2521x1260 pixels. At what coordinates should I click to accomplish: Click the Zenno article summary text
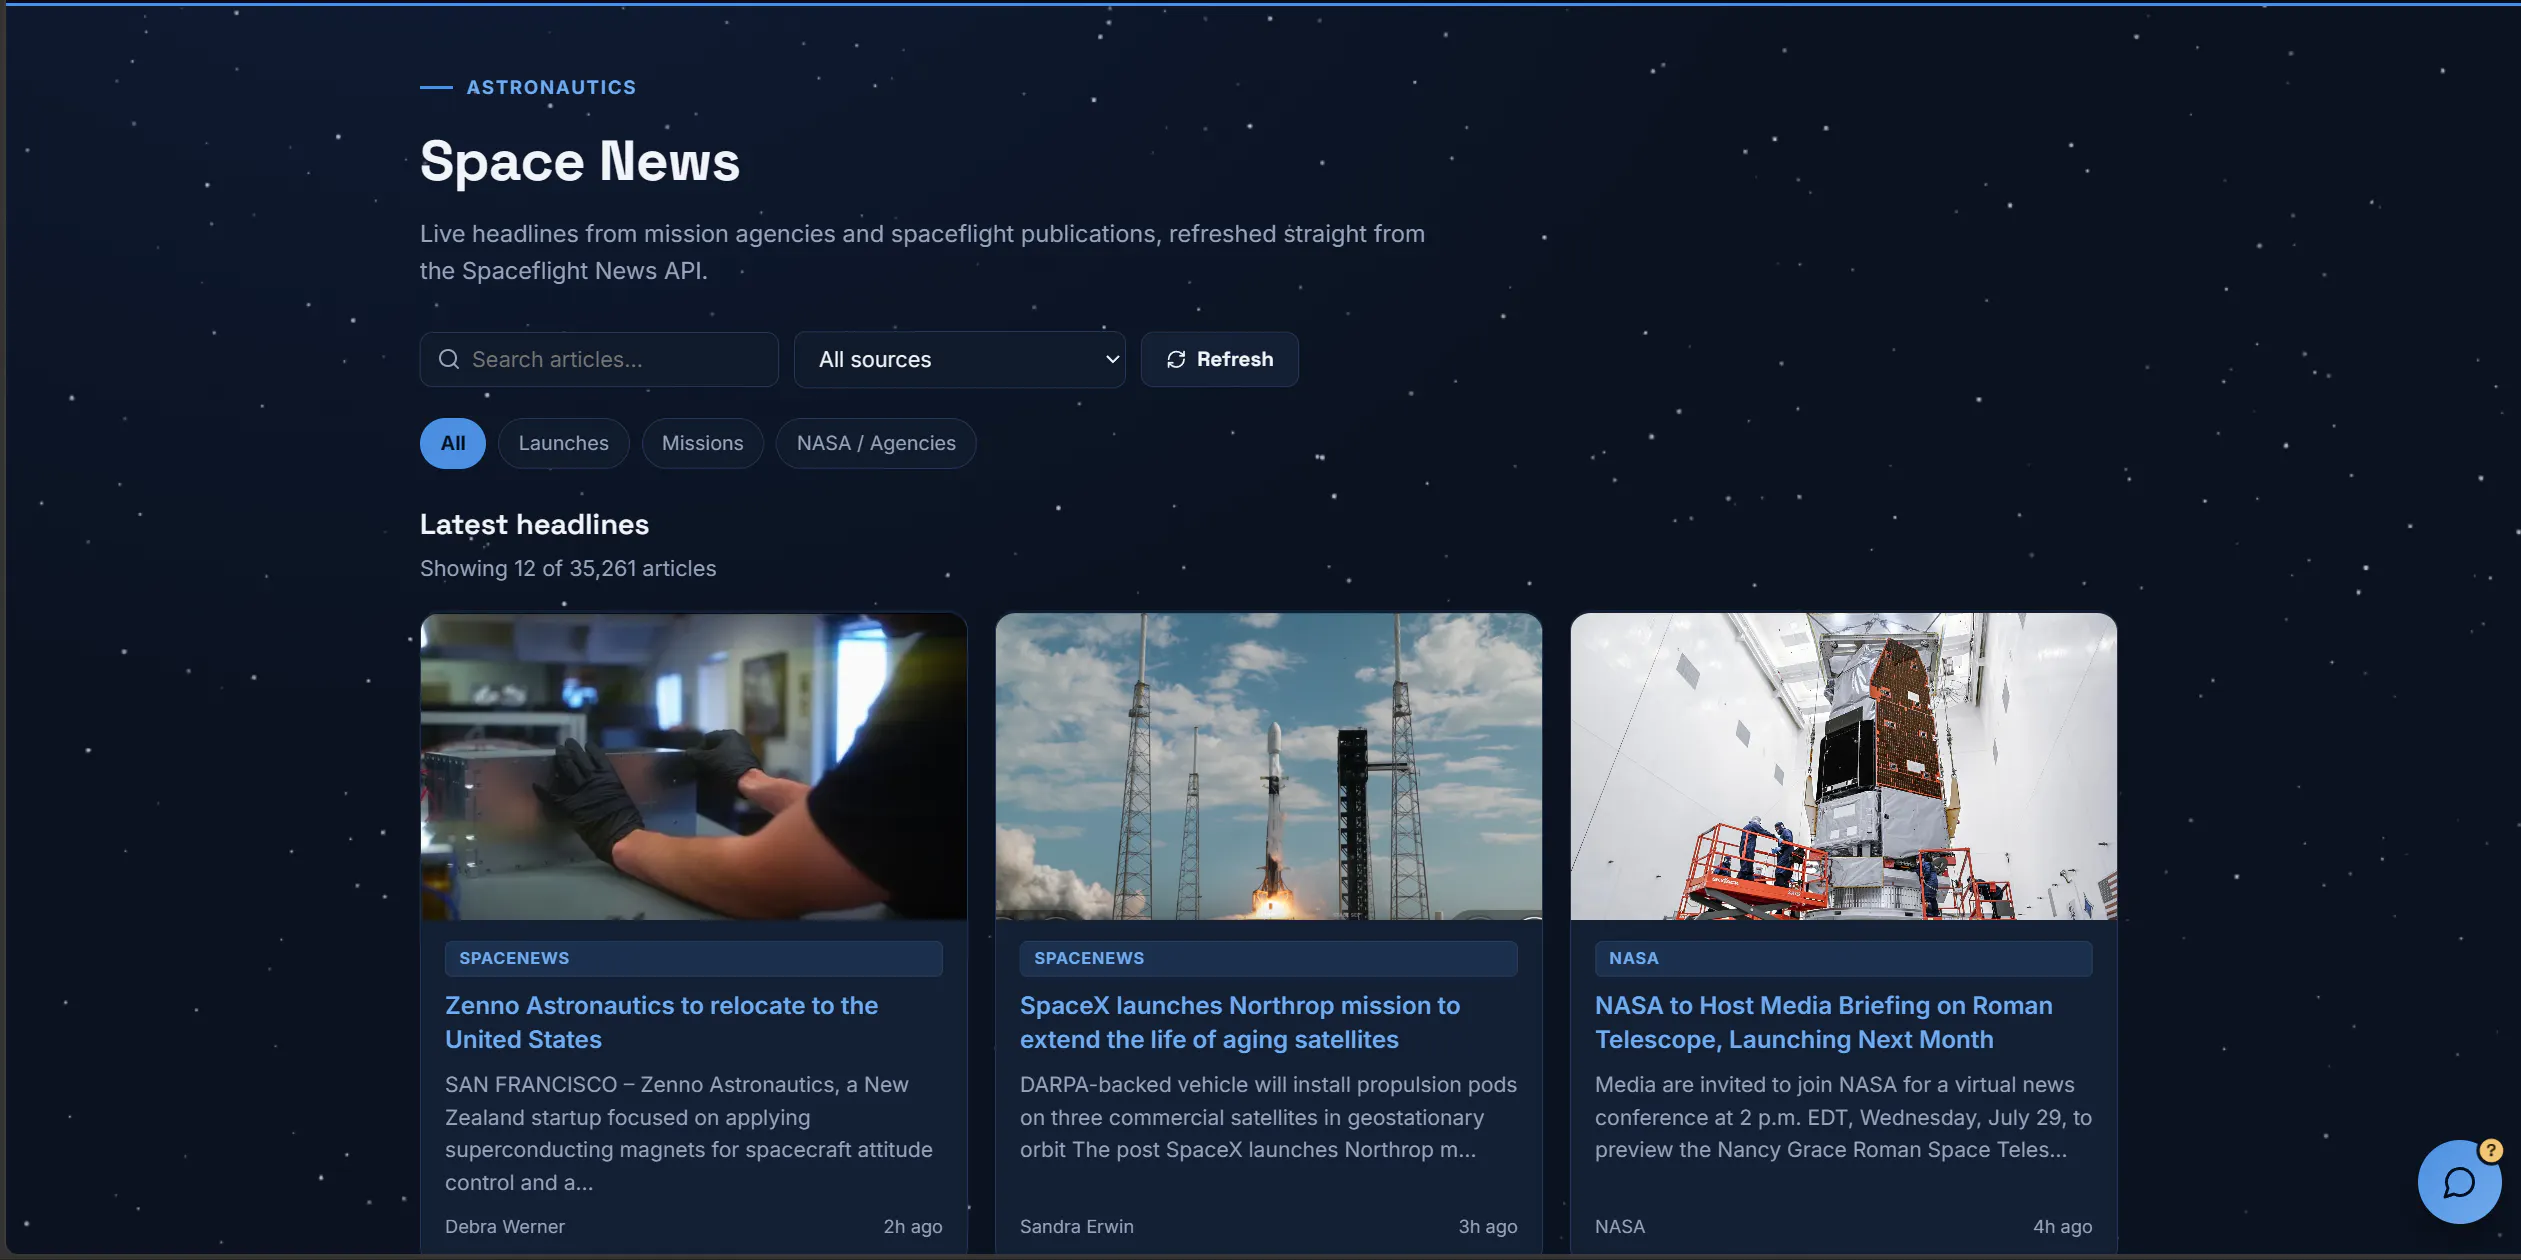tap(689, 1133)
